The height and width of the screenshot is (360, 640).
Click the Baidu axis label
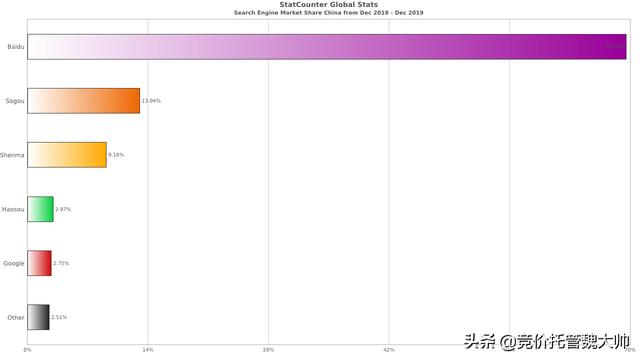coord(16,47)
